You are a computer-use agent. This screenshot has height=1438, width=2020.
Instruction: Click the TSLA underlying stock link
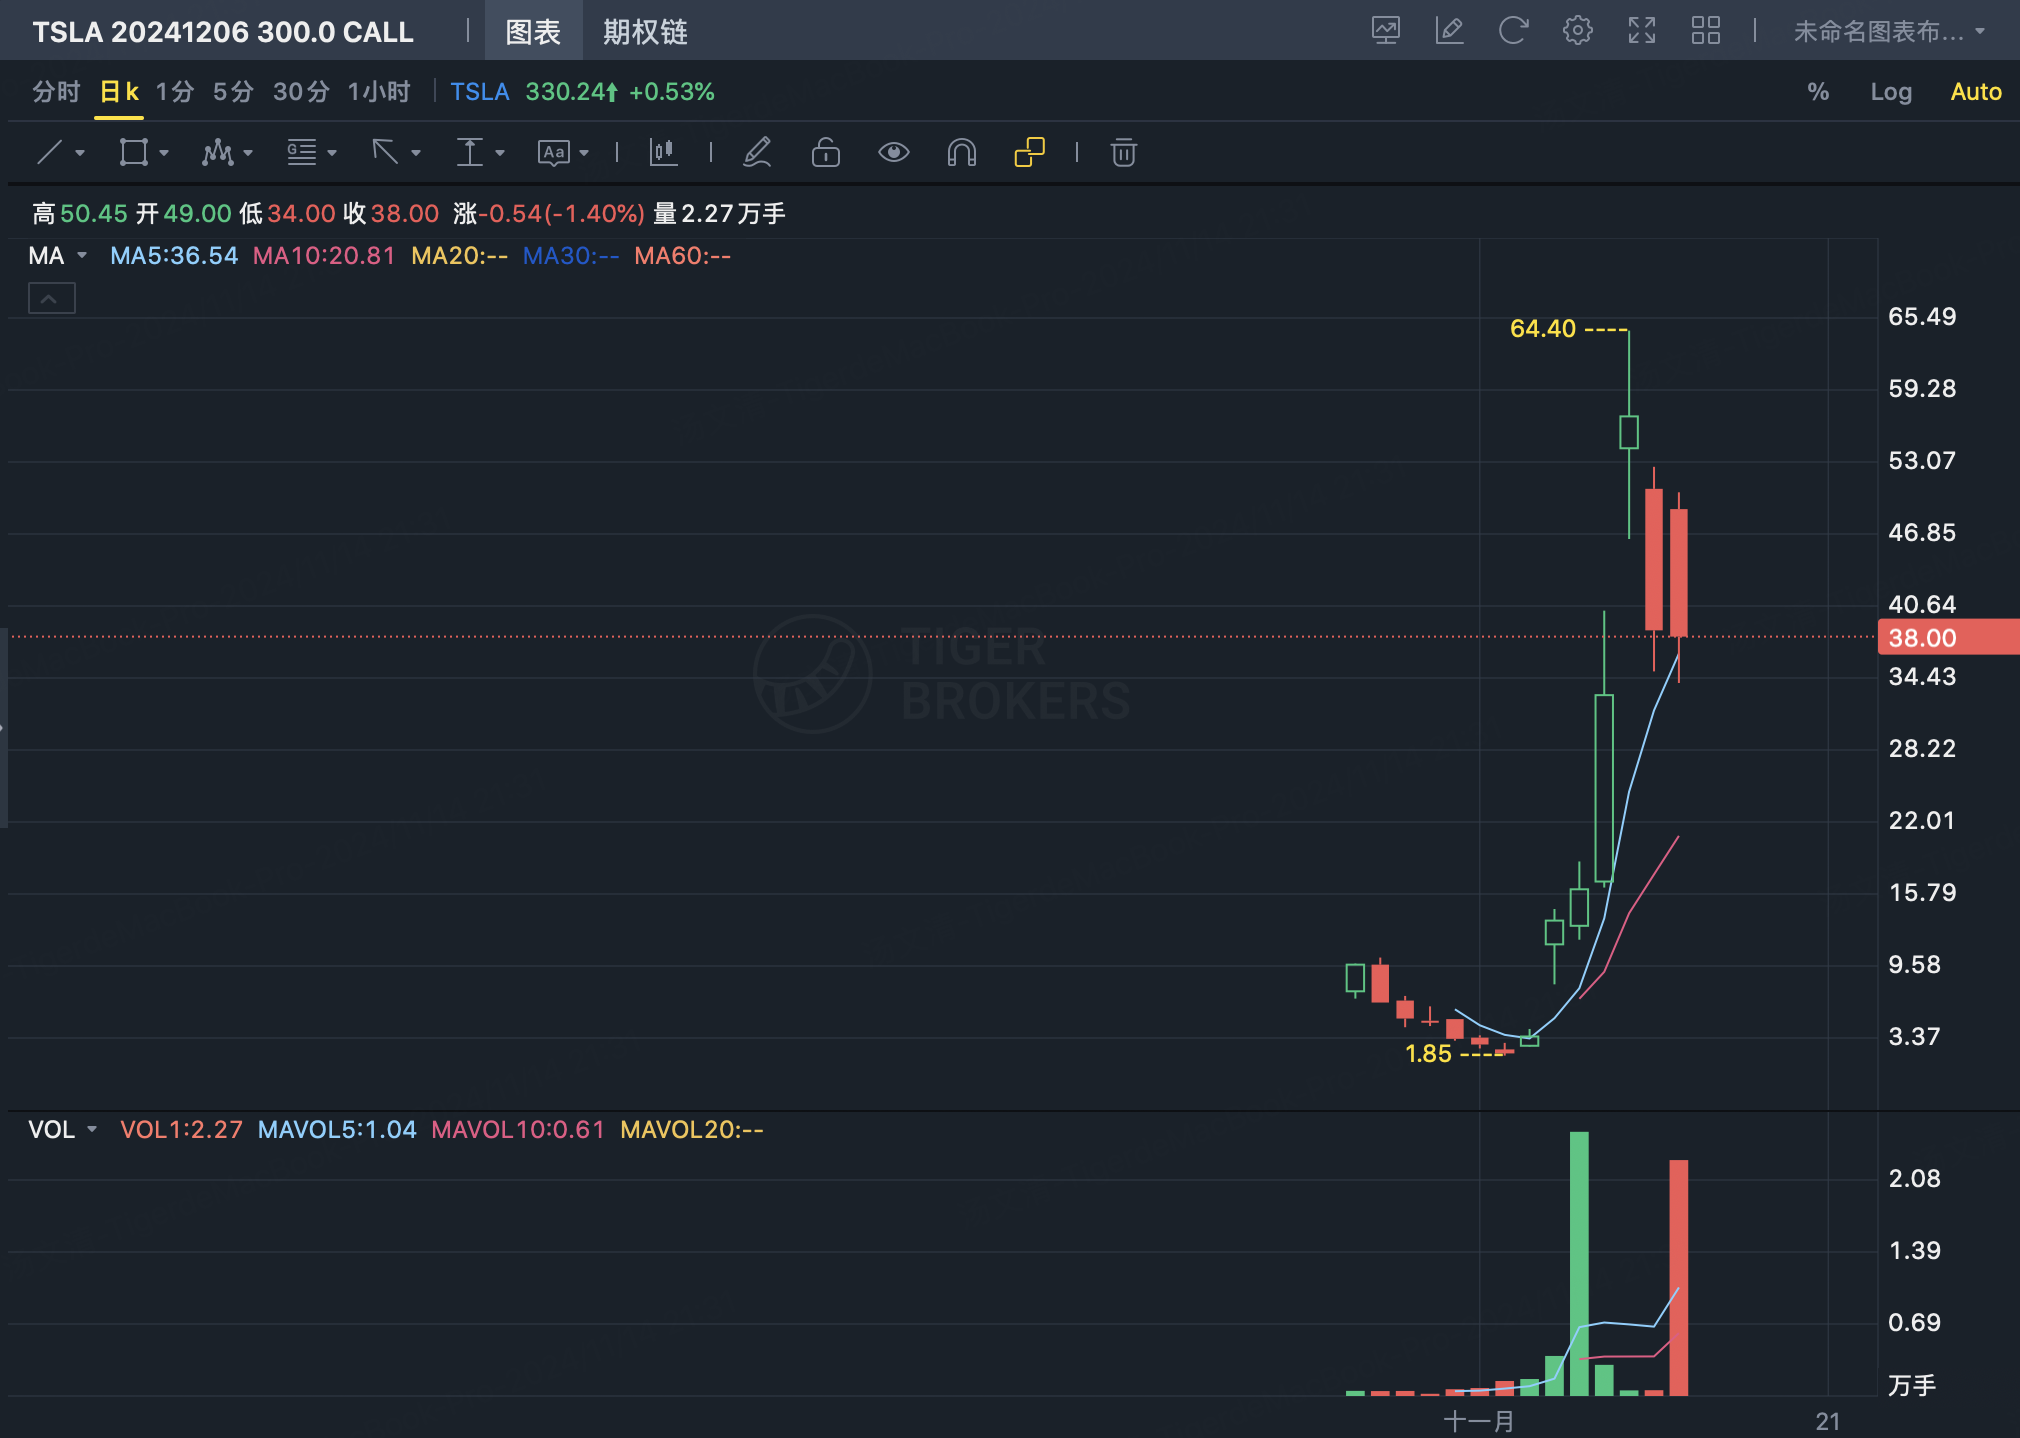479,92
